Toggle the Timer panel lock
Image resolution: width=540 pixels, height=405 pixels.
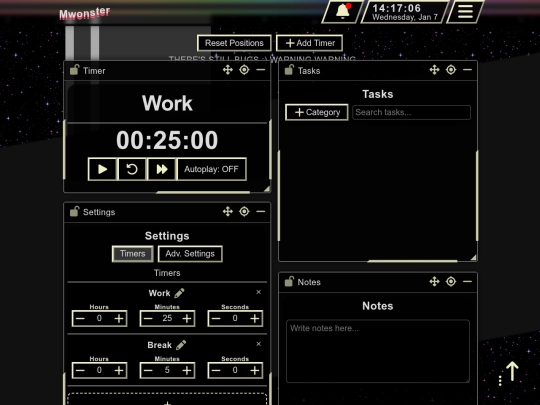[x=74, y=70]
